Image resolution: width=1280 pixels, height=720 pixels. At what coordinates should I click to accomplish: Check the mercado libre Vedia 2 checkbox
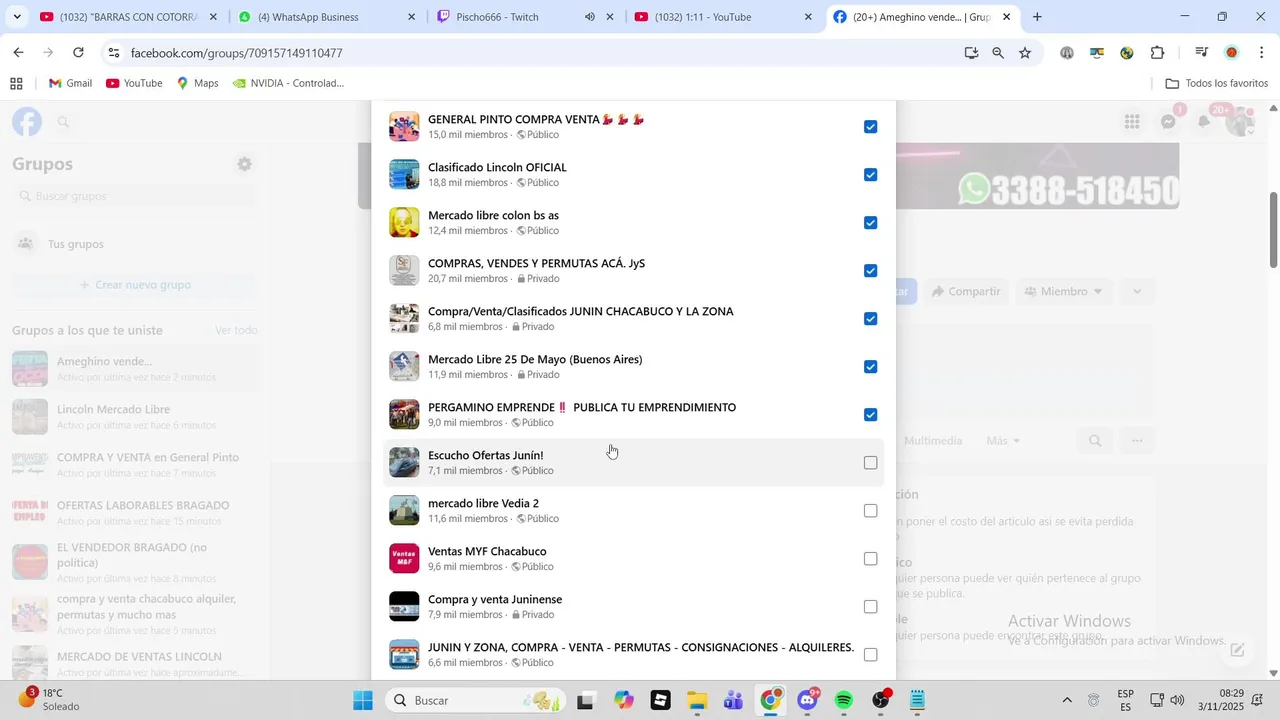coord(870,511)
